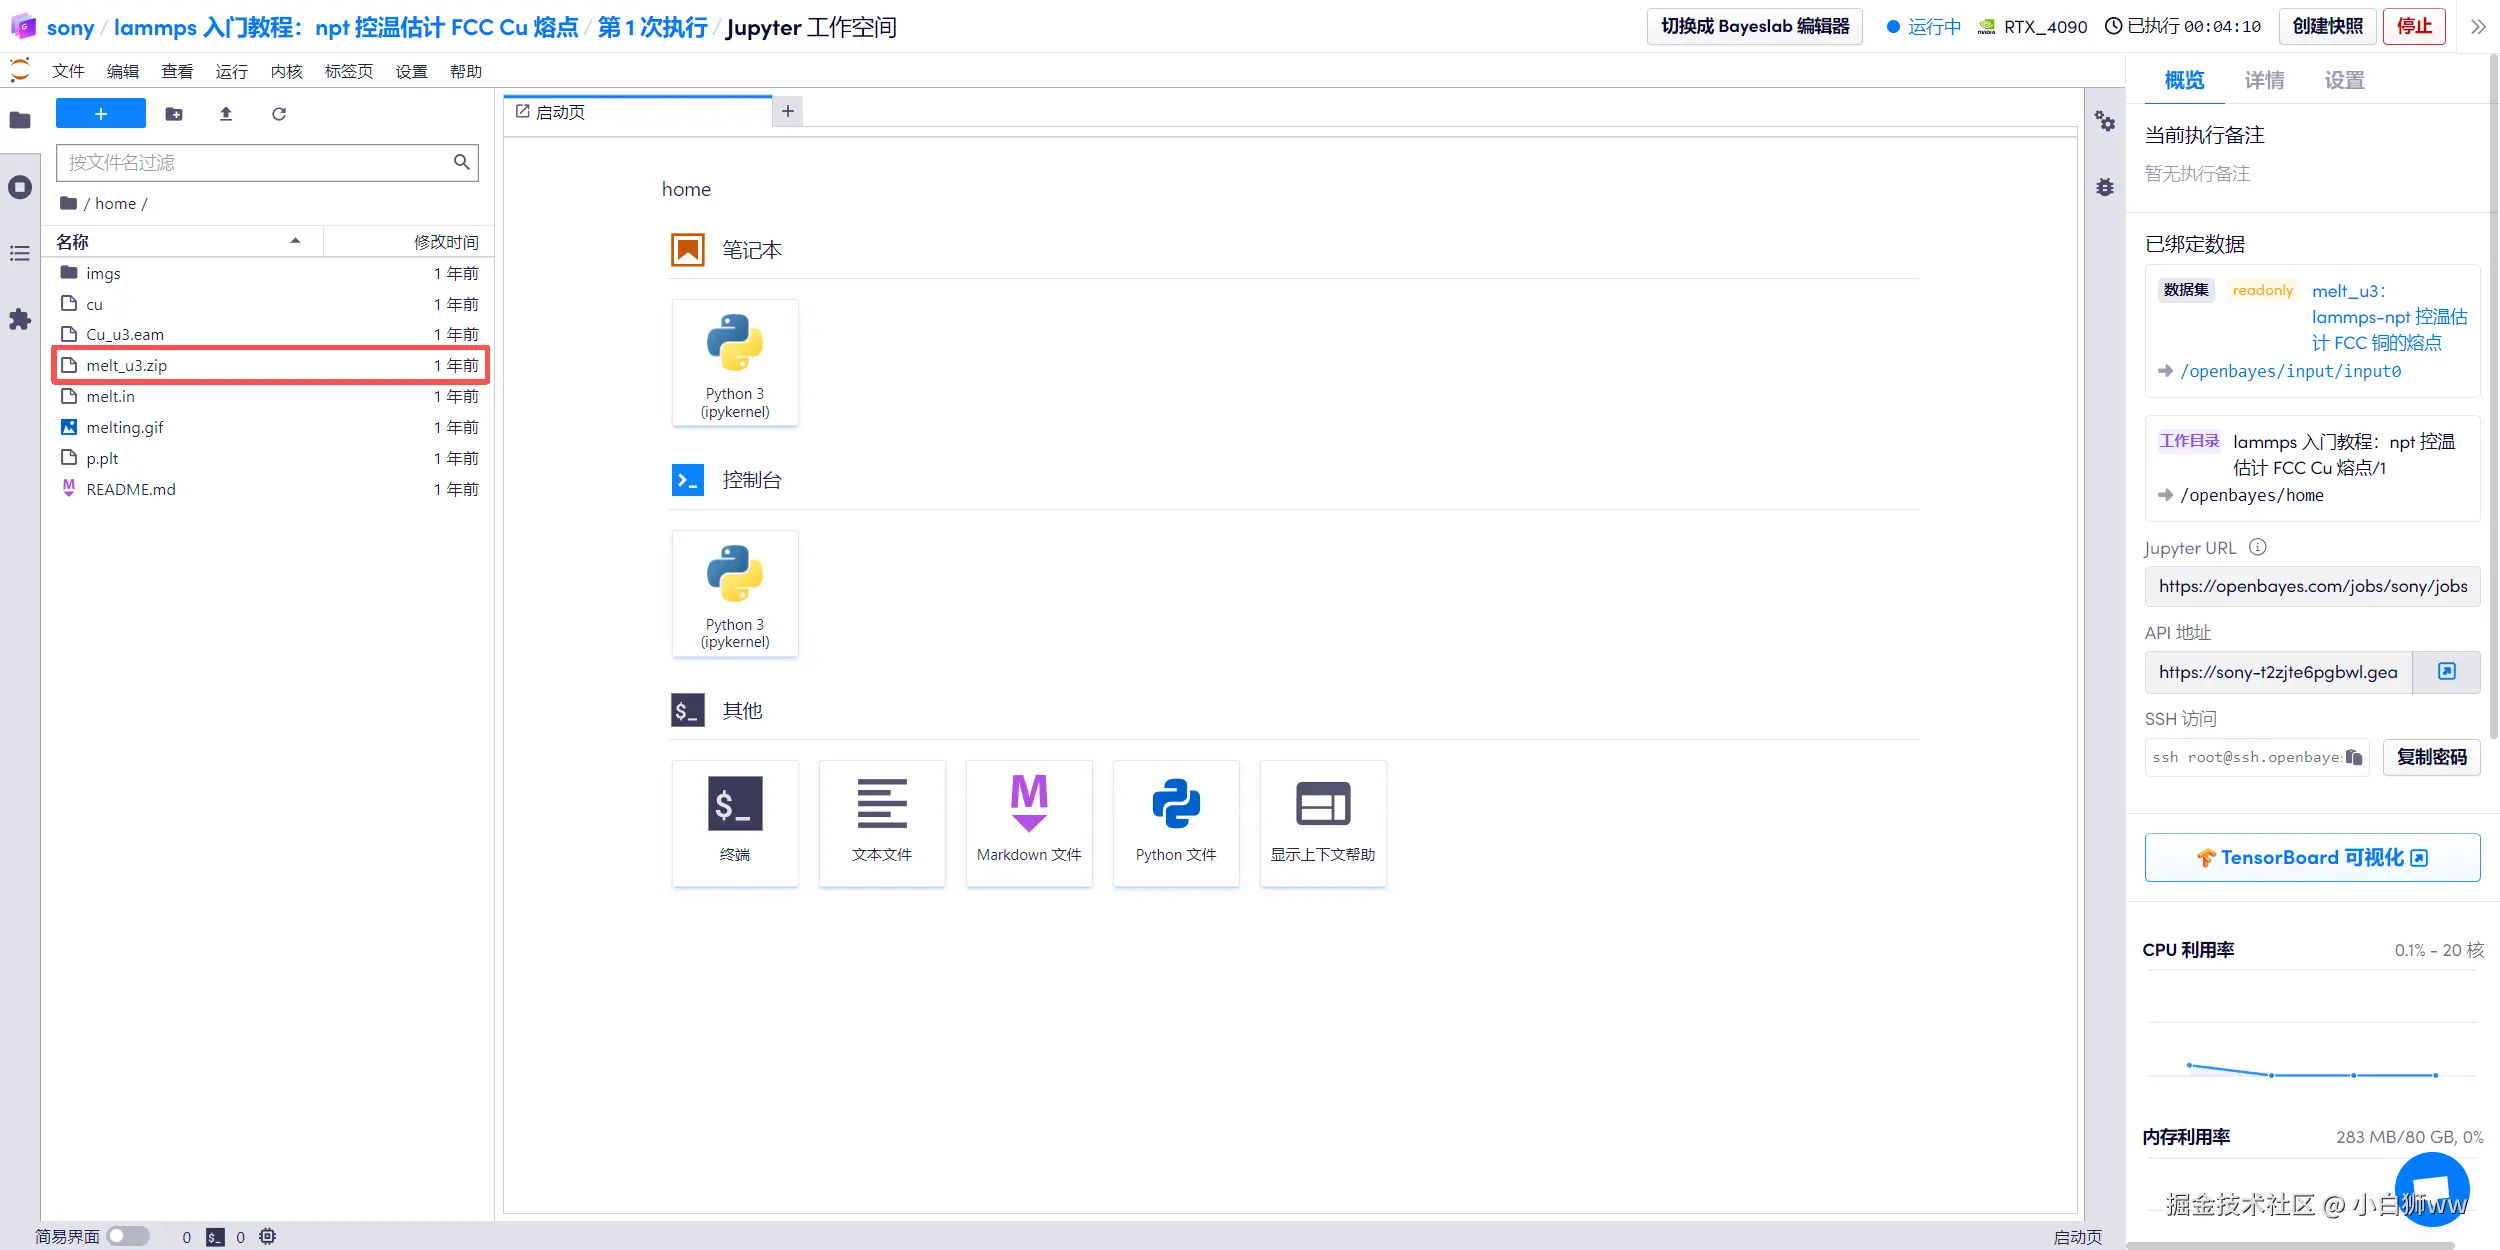2500x1250 pixels.
Task: Open the TensorBoard 可视化 link
Action: [2311, 858]
